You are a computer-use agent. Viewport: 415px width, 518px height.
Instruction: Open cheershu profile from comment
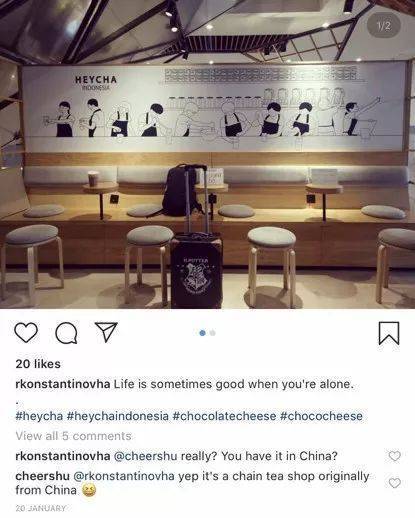coord(42,476)
